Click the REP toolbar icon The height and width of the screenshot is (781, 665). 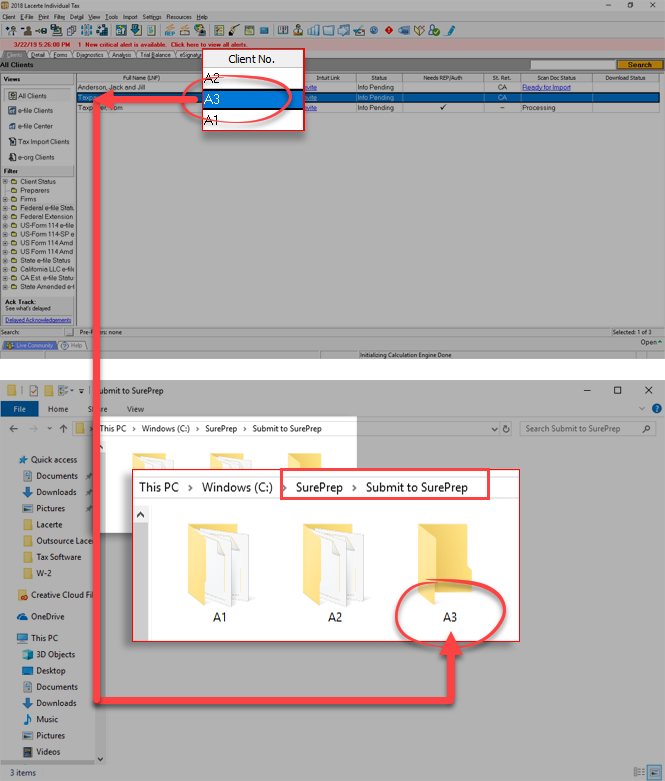tap(169, 30)
